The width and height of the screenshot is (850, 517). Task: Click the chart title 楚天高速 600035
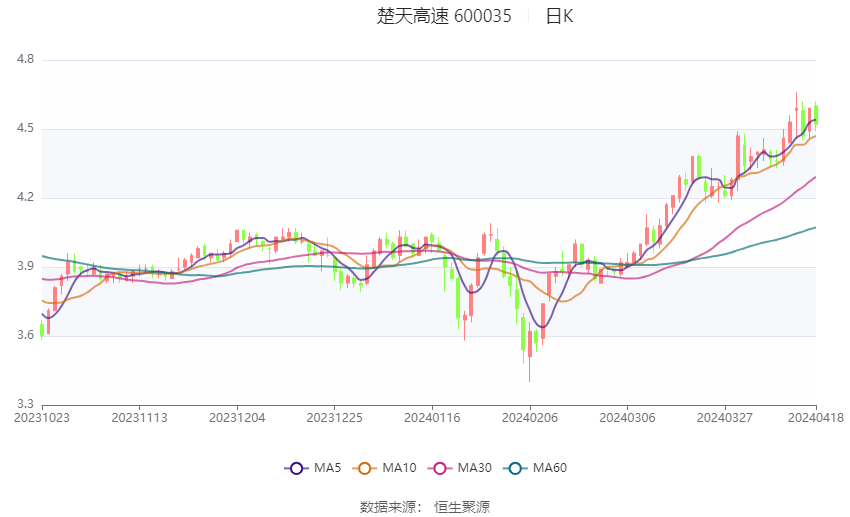coord(444,16)
